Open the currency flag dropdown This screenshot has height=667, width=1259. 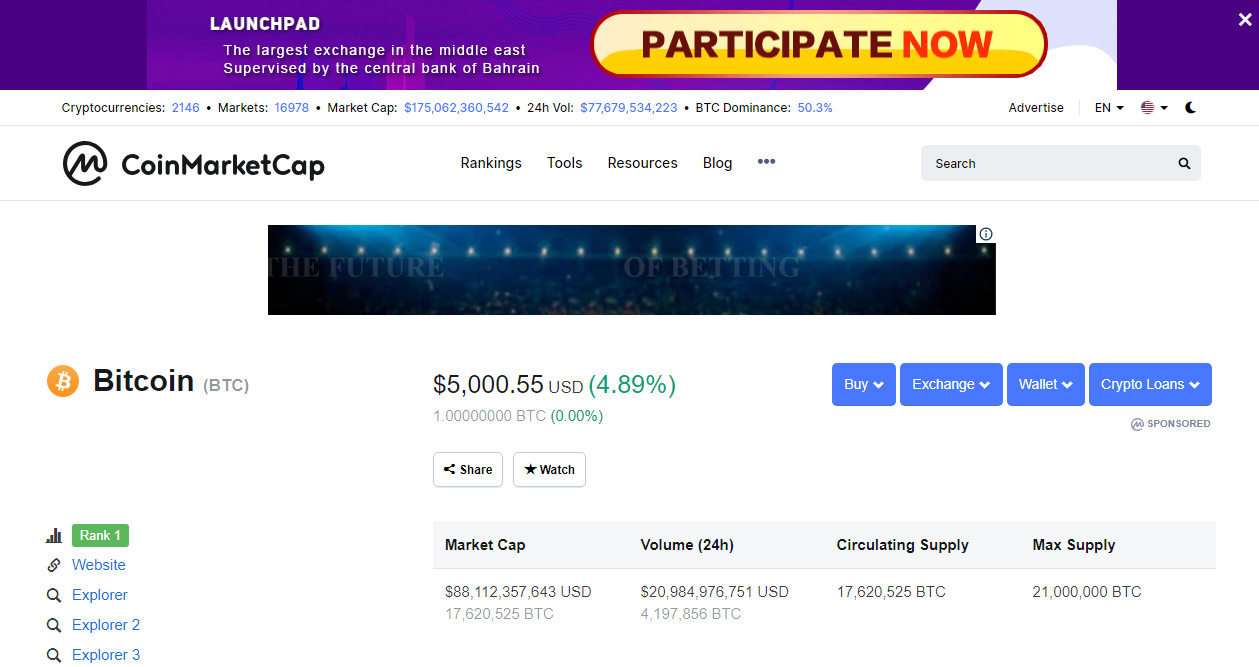click(x=1154, y=108)
